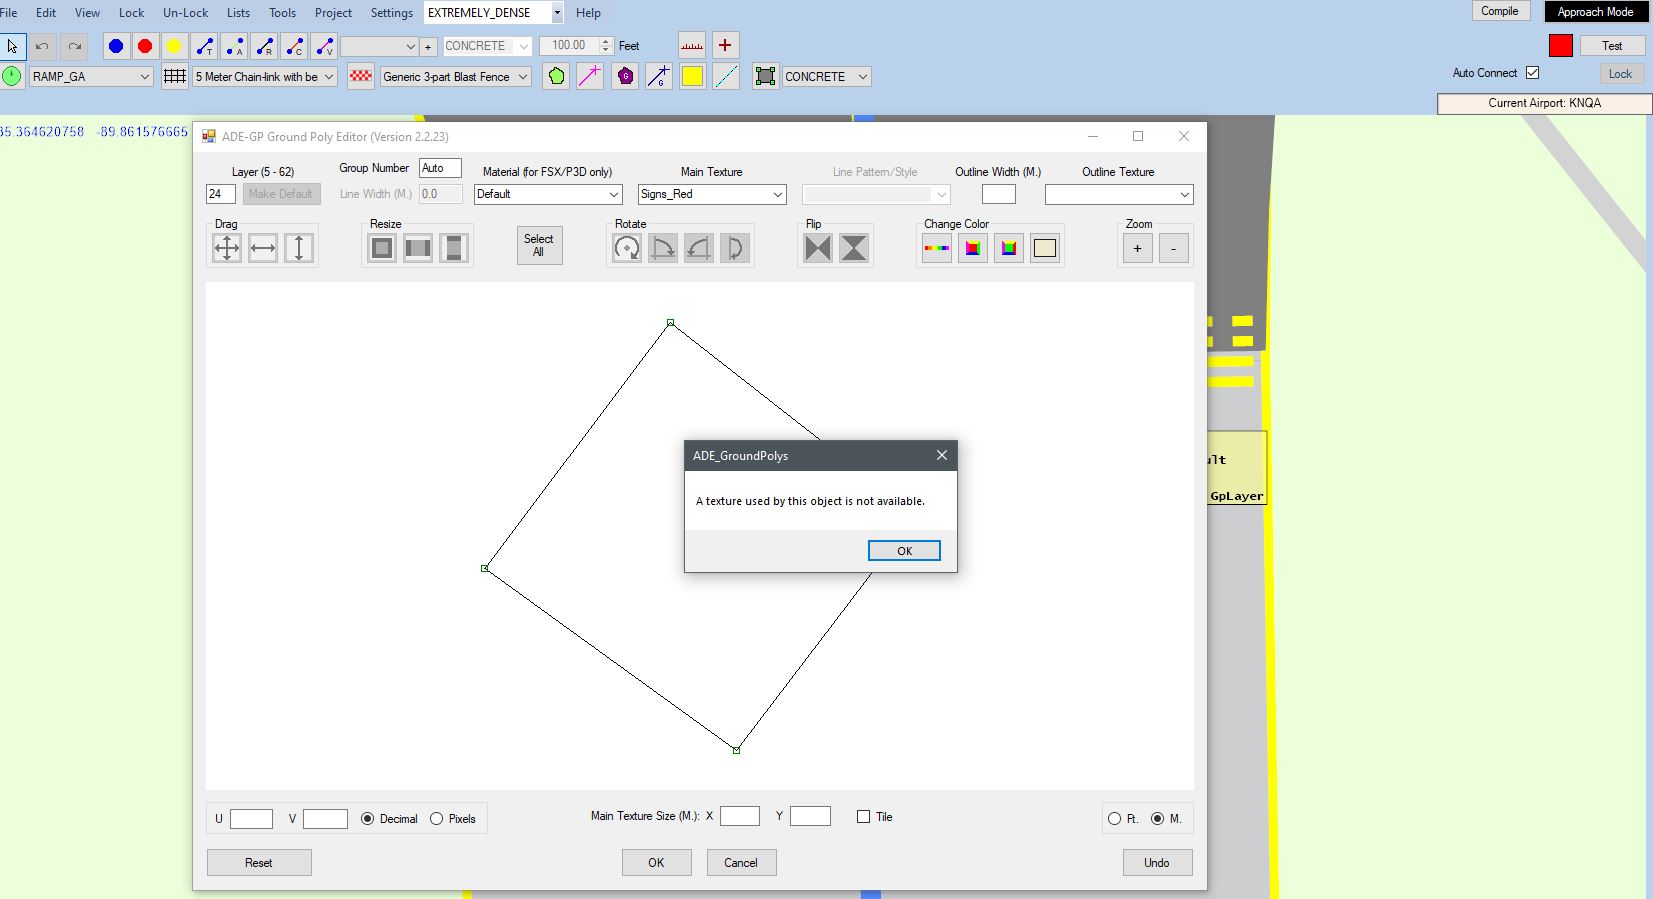This screenshot has width=1653, height=899.
Task: Click the Select All button
Action: 539,245
